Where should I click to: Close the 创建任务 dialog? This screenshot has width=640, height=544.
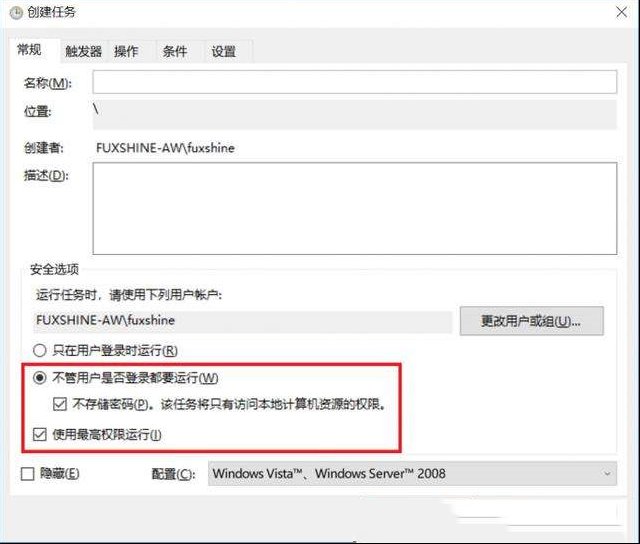tap(621, 12)
